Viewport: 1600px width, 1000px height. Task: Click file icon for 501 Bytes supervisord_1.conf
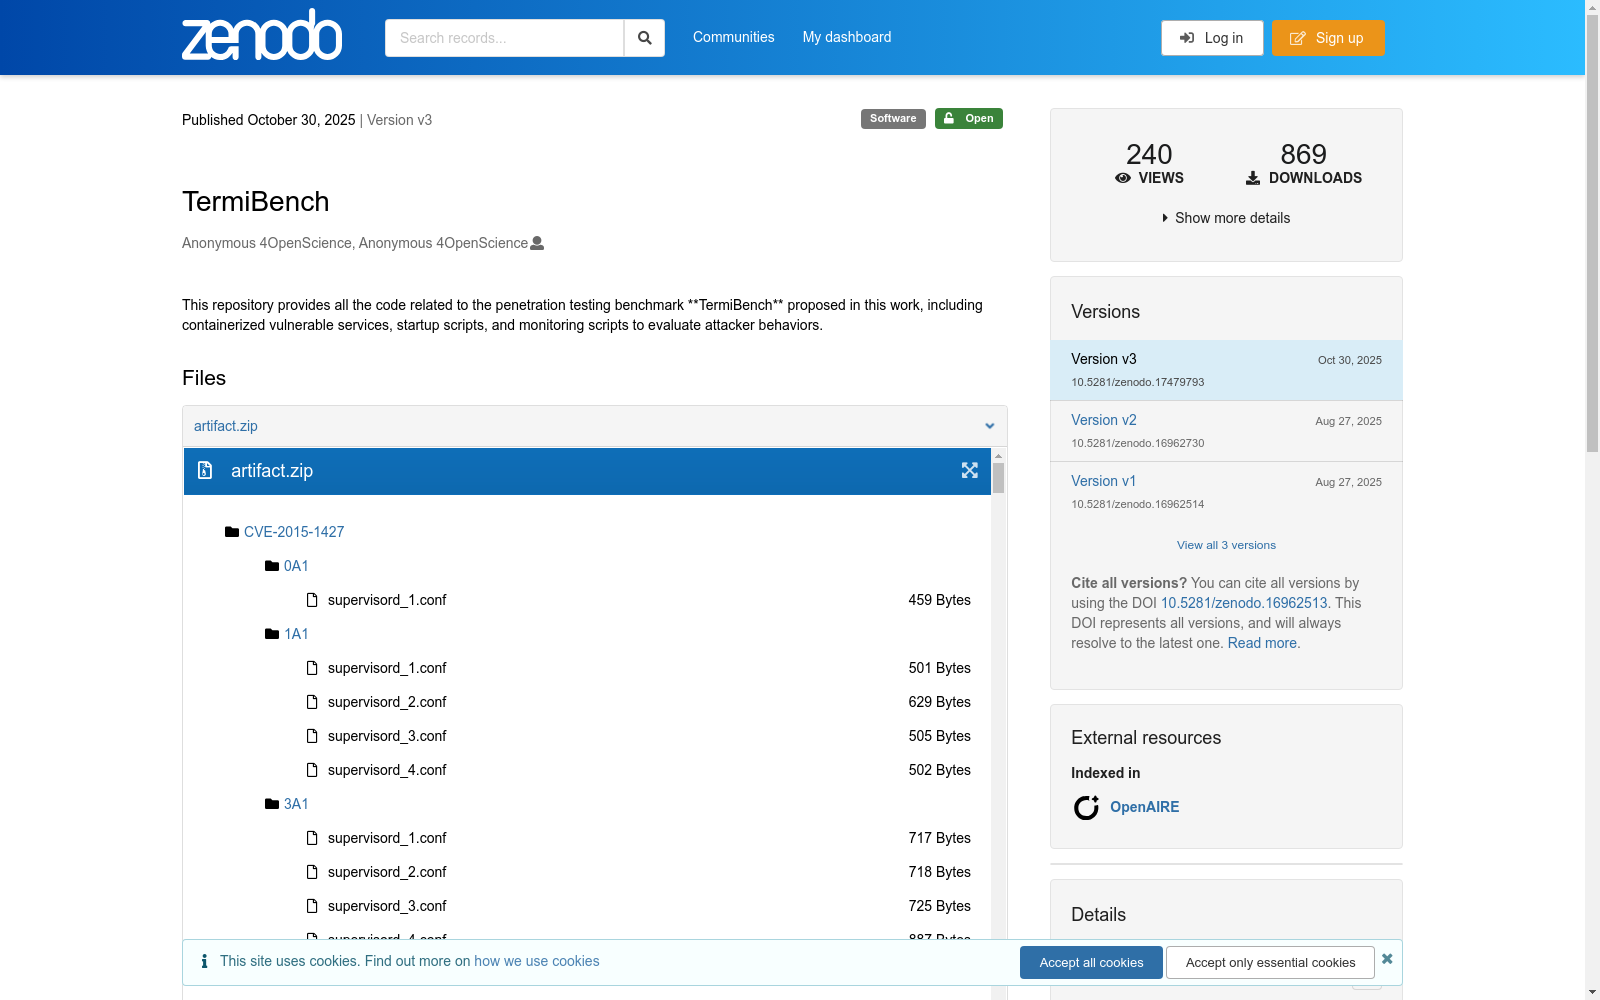[x=312, y=668]
